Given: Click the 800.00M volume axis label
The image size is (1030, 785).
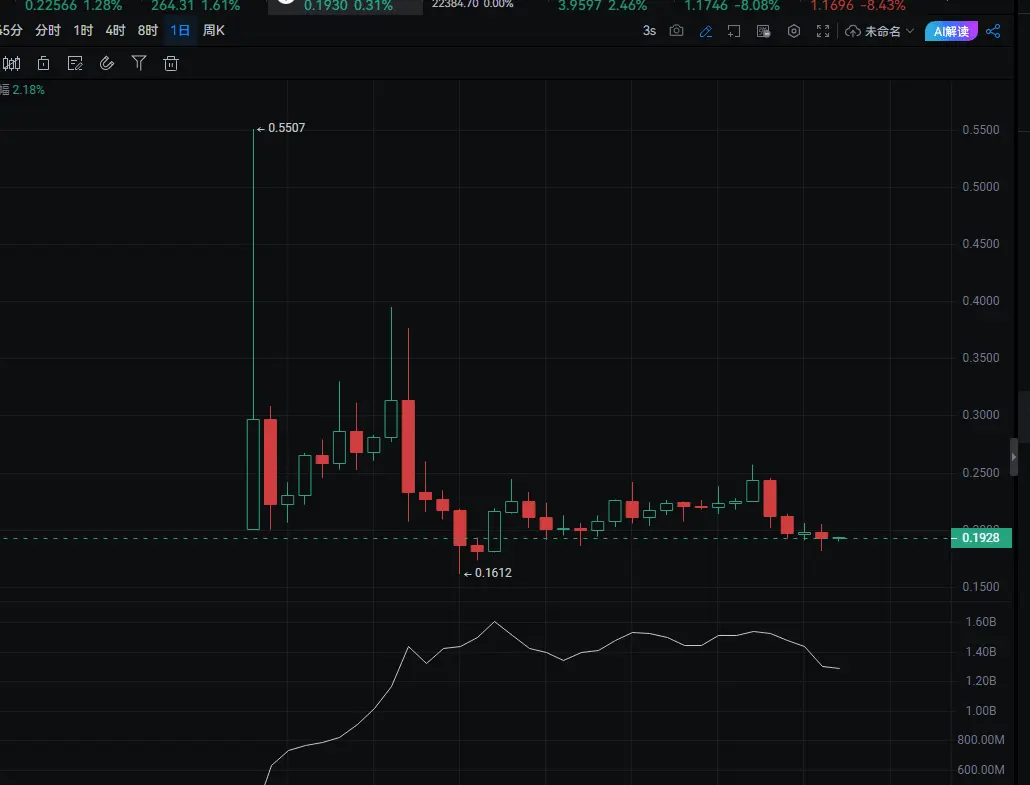Looking at the screenshot, I should point(981,740).
